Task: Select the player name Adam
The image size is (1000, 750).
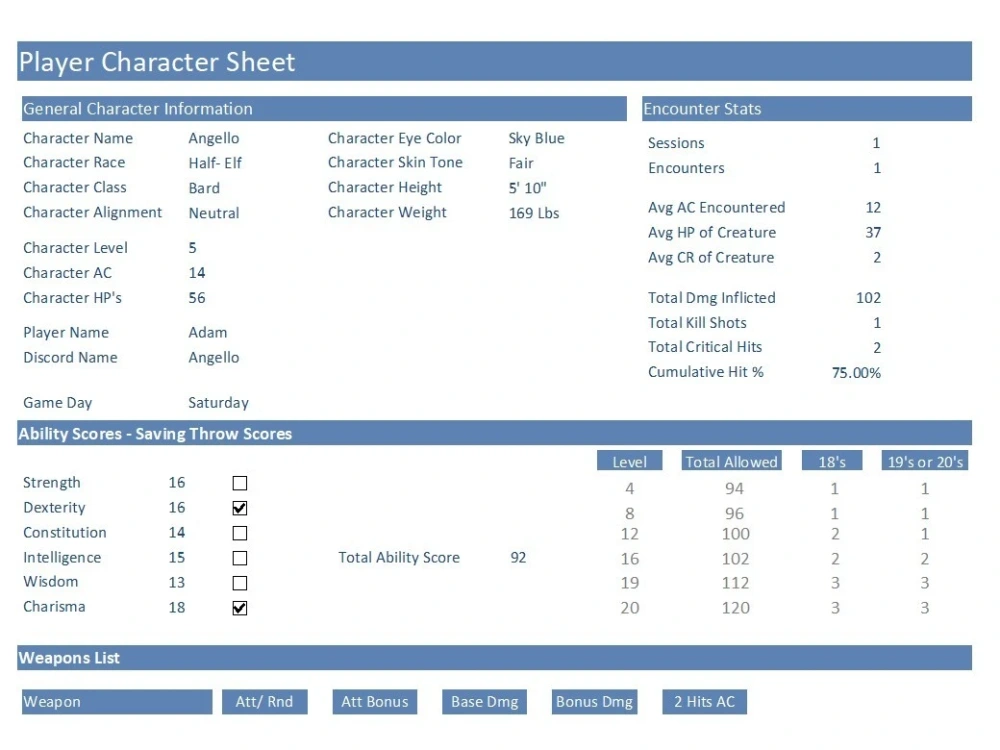Action: click(208, 333)
